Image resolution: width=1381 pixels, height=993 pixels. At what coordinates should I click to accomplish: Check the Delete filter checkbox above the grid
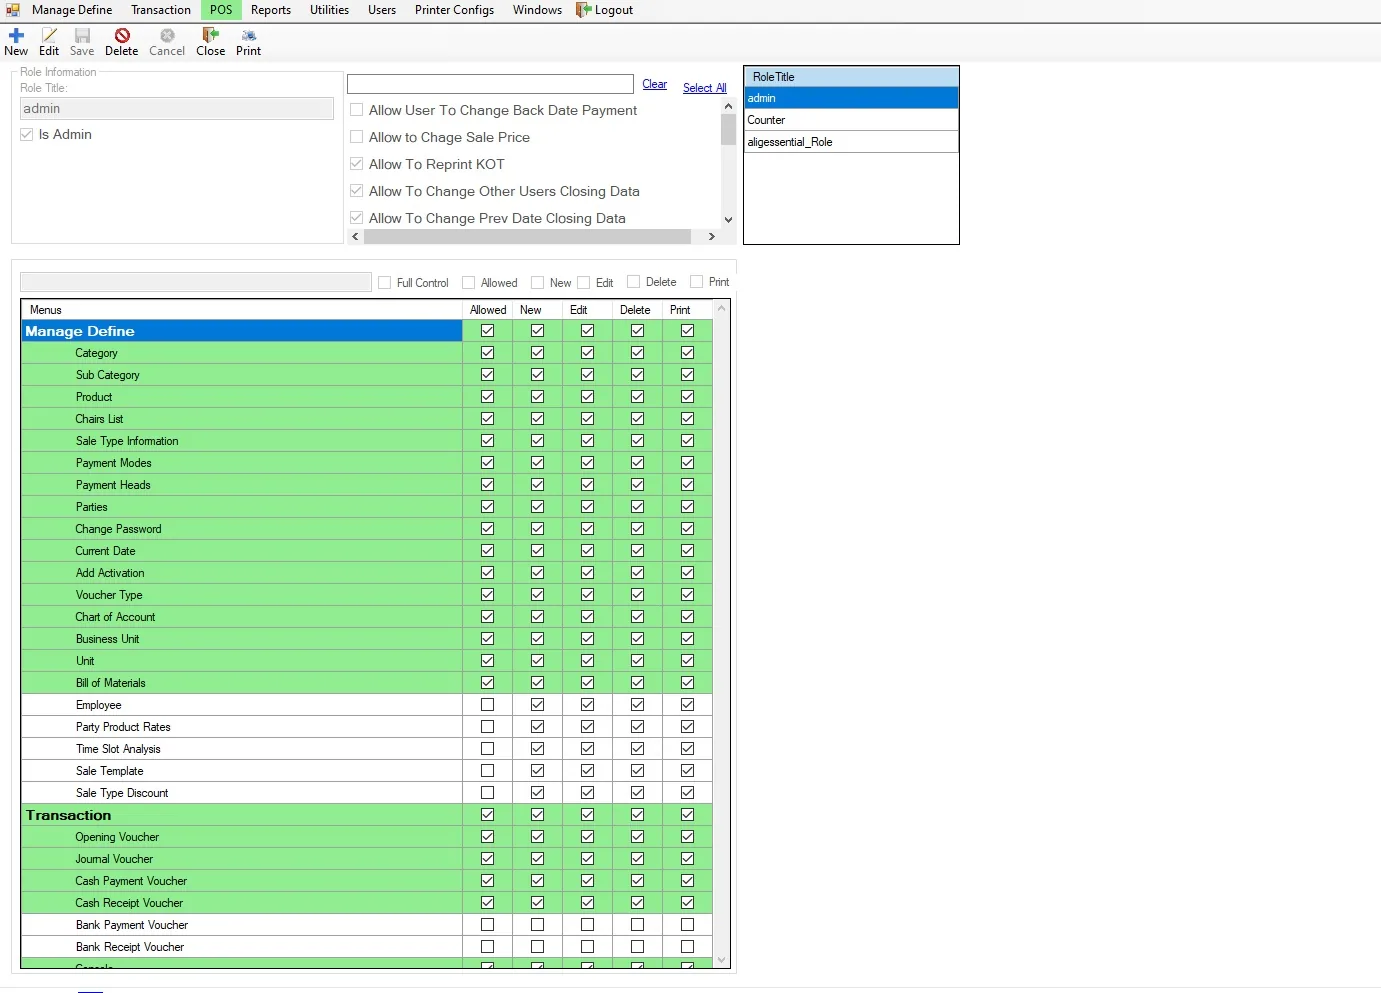633,282
